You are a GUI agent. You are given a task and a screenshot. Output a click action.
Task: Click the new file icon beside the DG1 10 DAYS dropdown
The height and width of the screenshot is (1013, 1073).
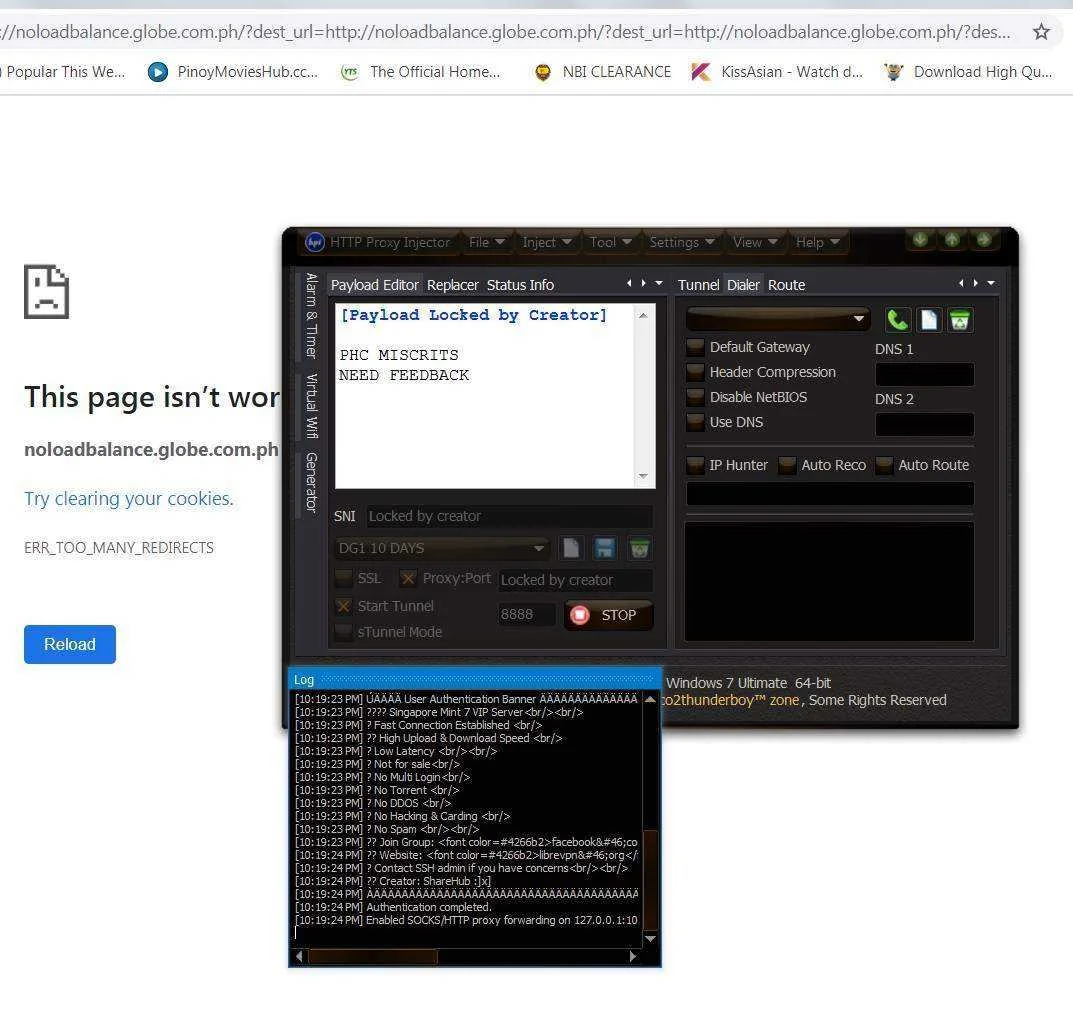(x=571, y=548)
